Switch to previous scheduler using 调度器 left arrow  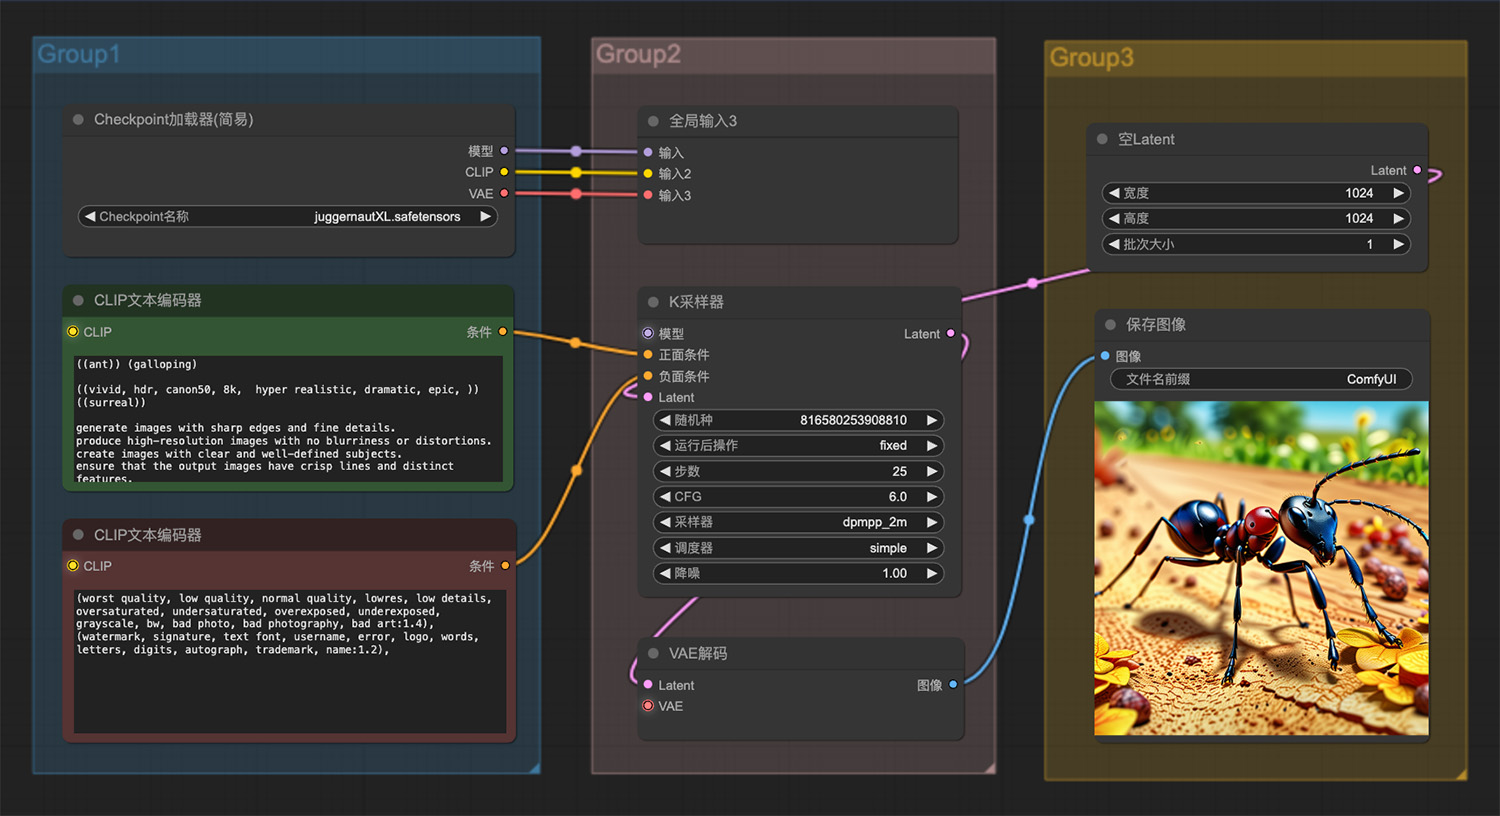665,548
